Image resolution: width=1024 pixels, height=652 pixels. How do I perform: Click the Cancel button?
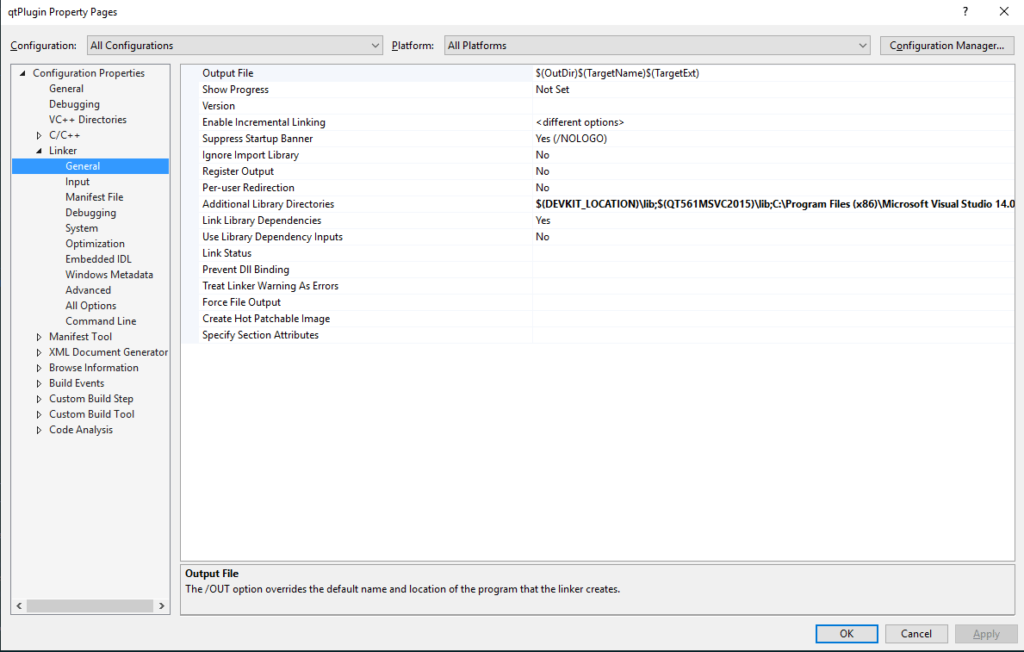tap(916, 634)
